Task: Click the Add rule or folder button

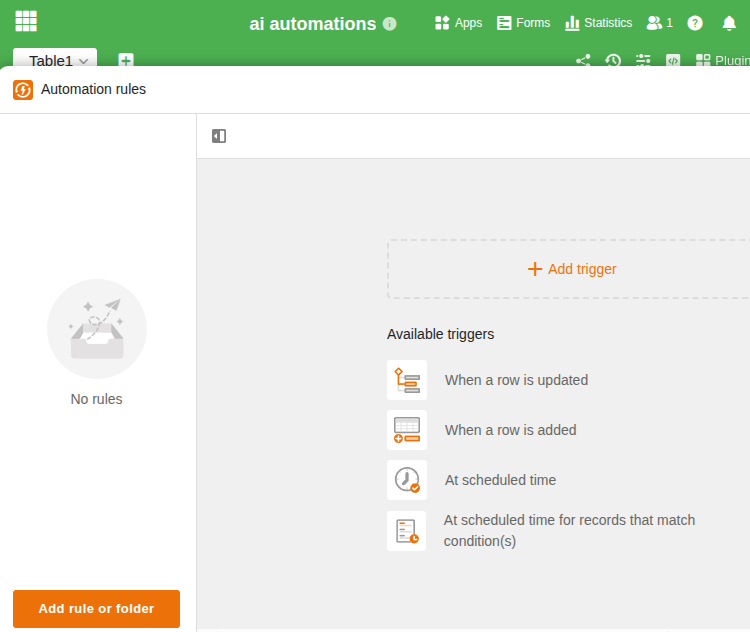Action: (x=96, y=609)
